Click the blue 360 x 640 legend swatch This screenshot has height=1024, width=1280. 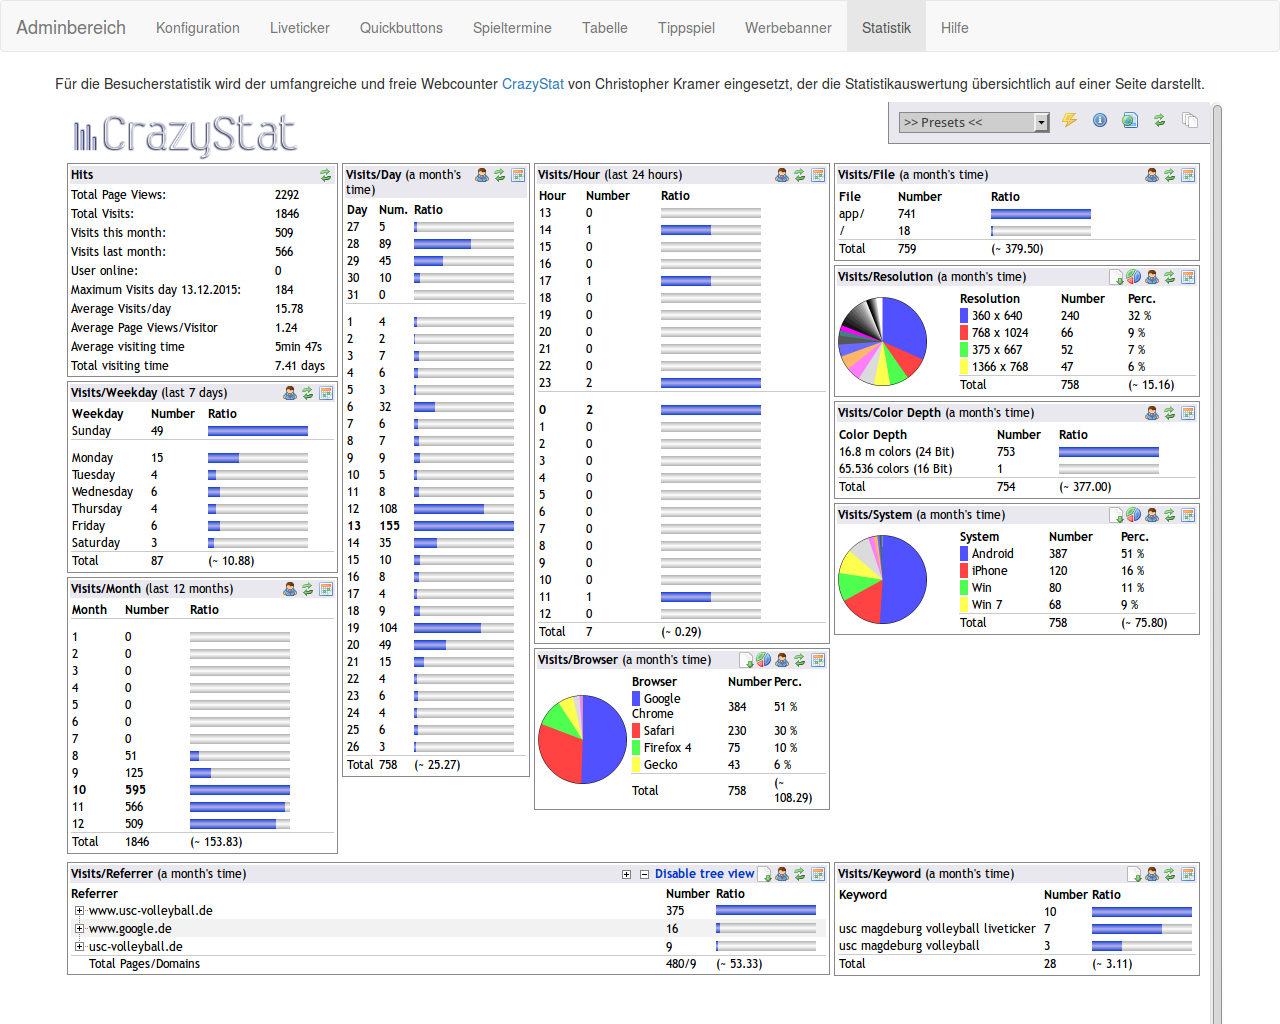point(964,316)
